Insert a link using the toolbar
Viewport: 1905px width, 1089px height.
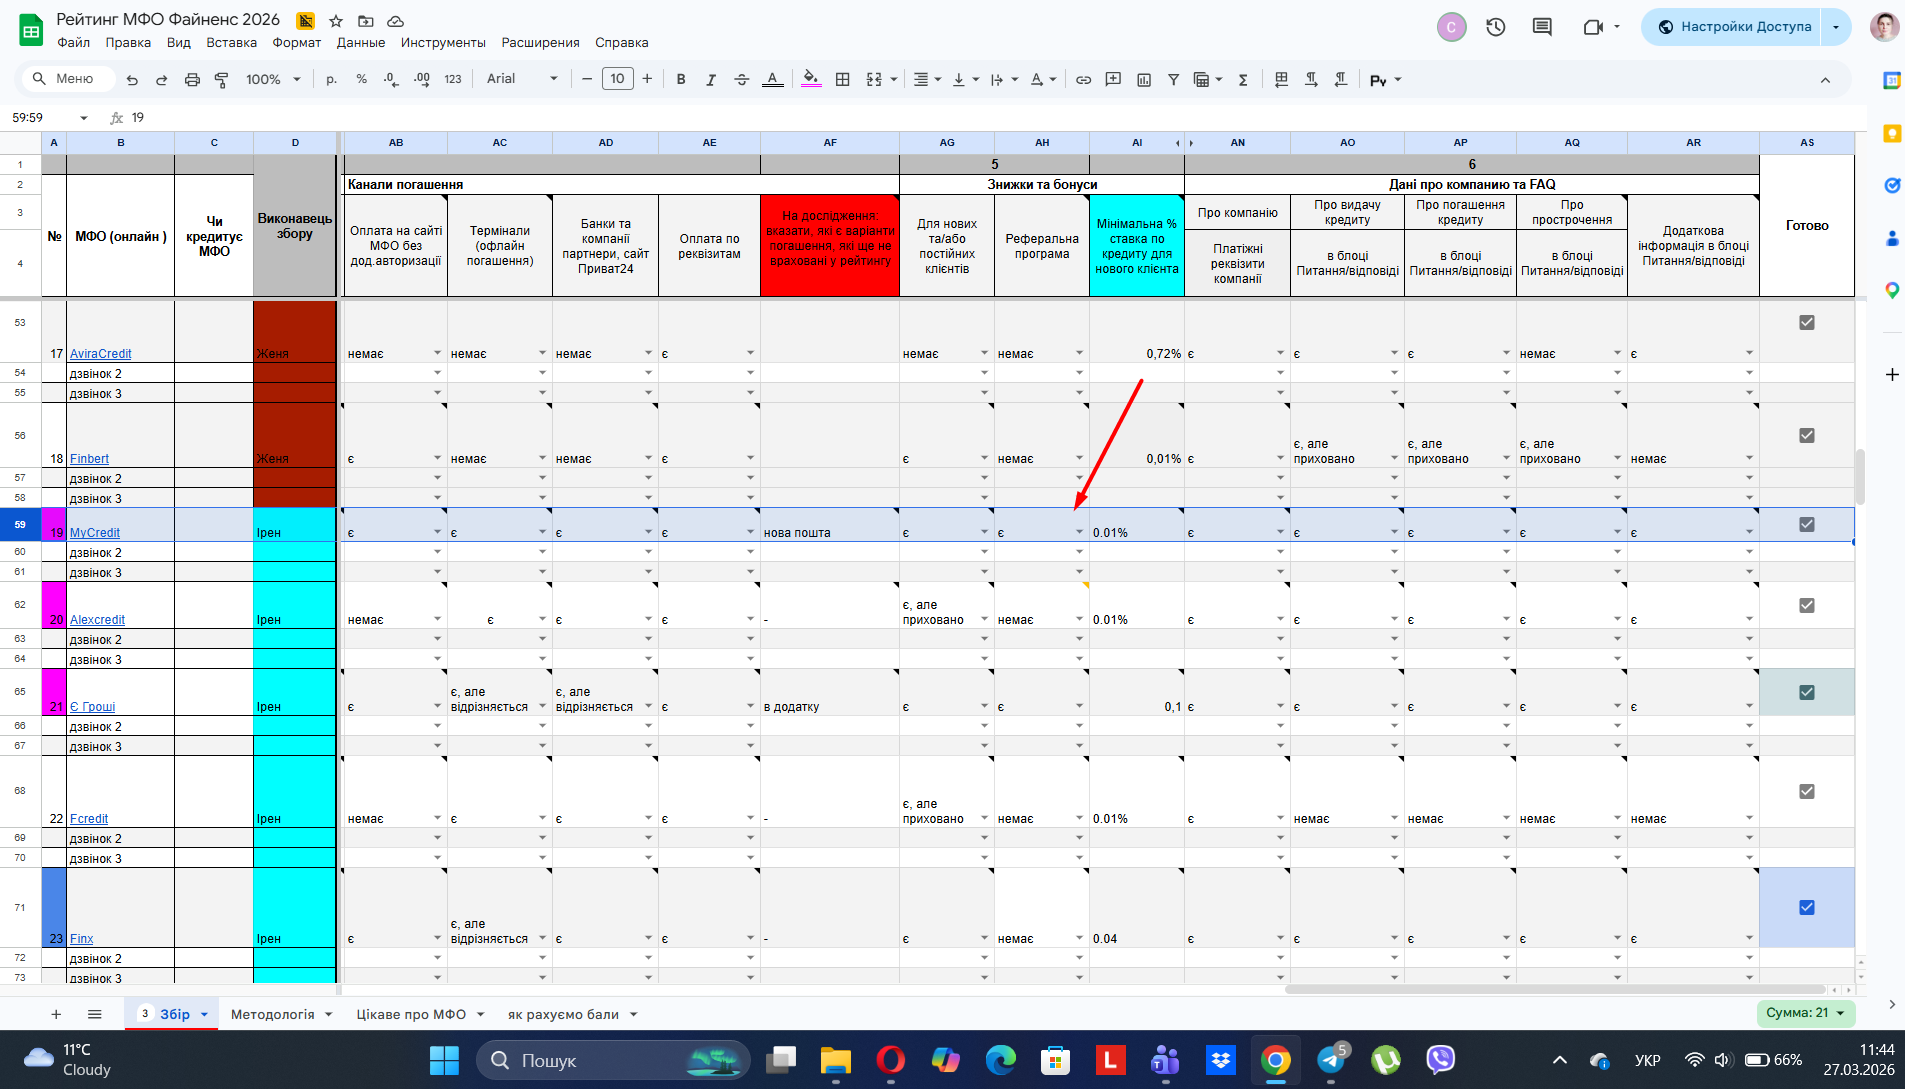(1083, 79)
